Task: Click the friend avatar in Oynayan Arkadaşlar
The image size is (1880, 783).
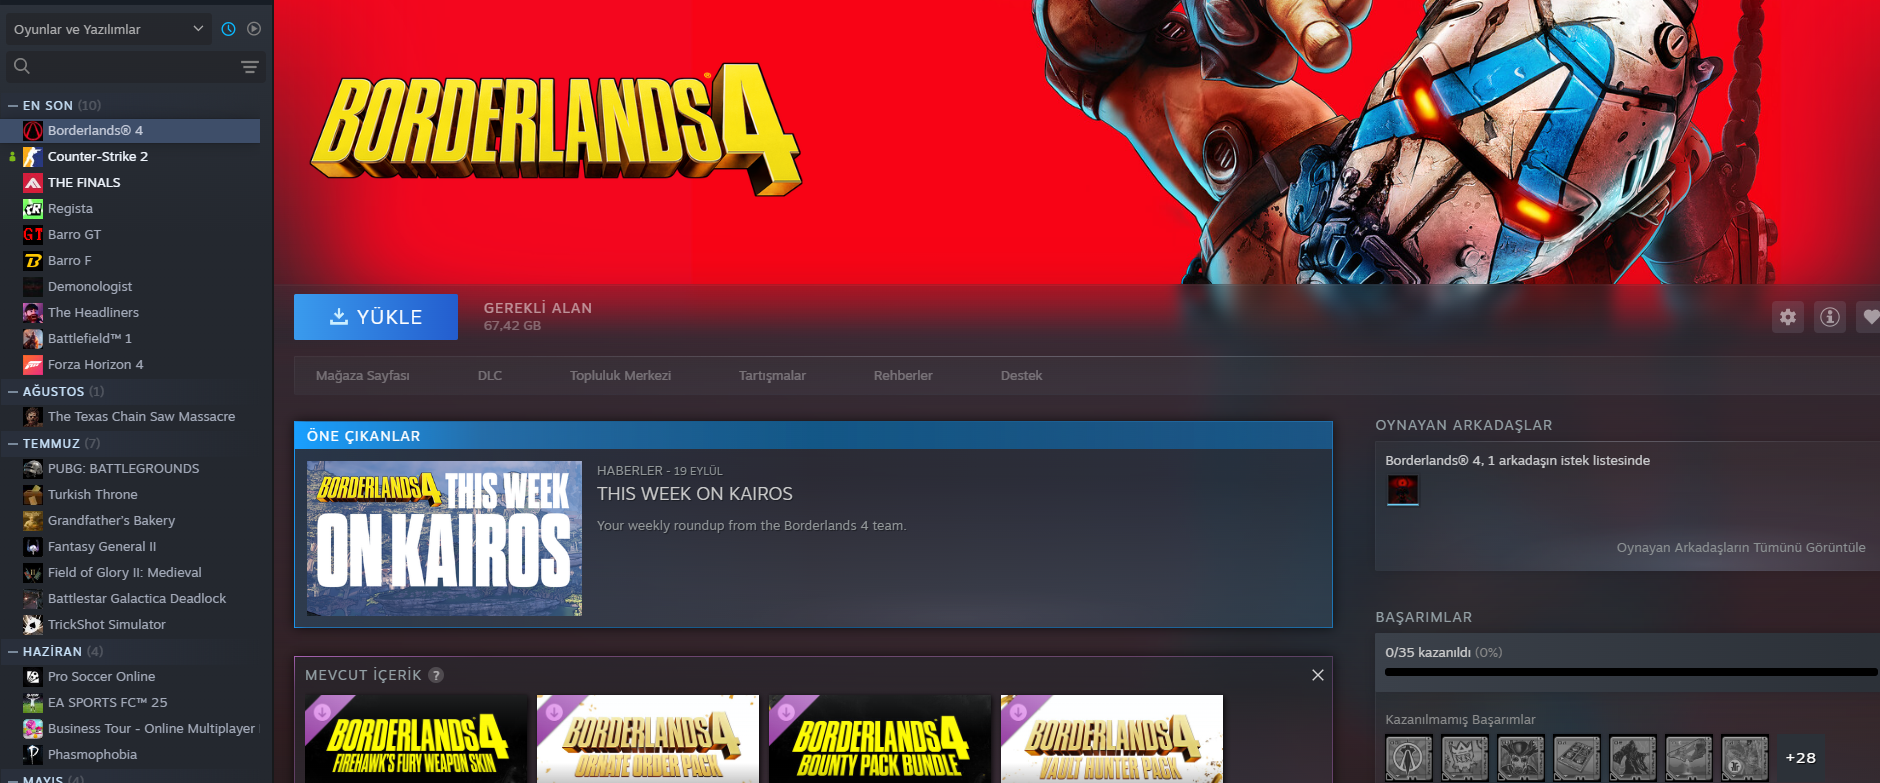Action: coord(1402,490)
